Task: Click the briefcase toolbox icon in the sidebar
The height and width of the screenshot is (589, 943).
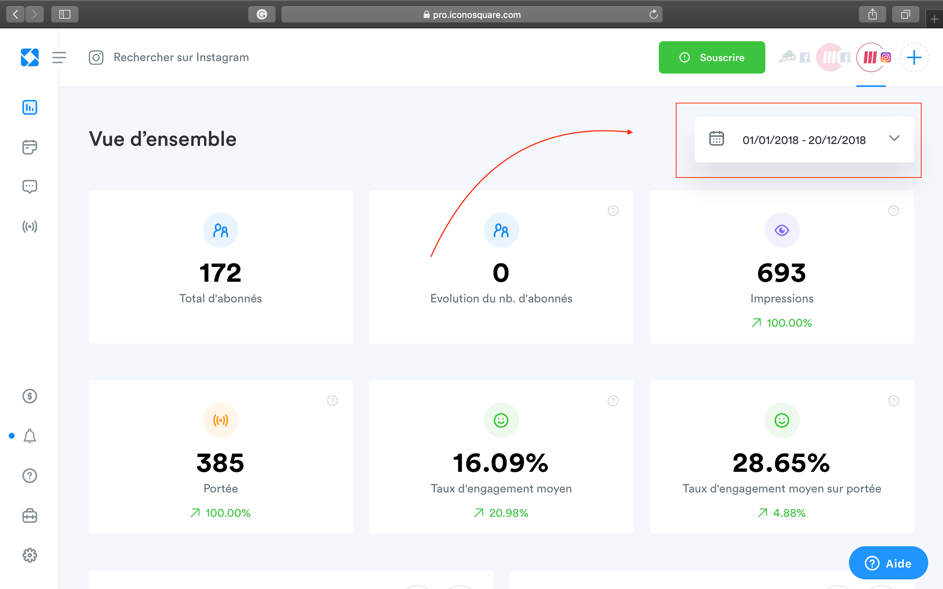Action: (x=29, y=516)
